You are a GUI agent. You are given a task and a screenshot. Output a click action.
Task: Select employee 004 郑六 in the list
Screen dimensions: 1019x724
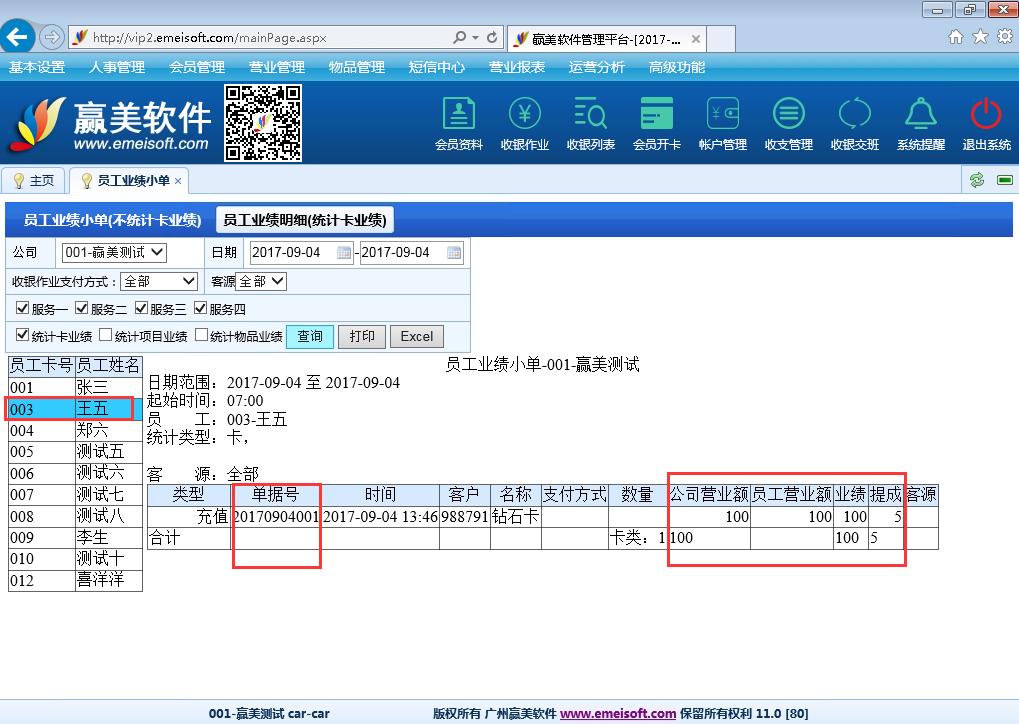point(75,430)
